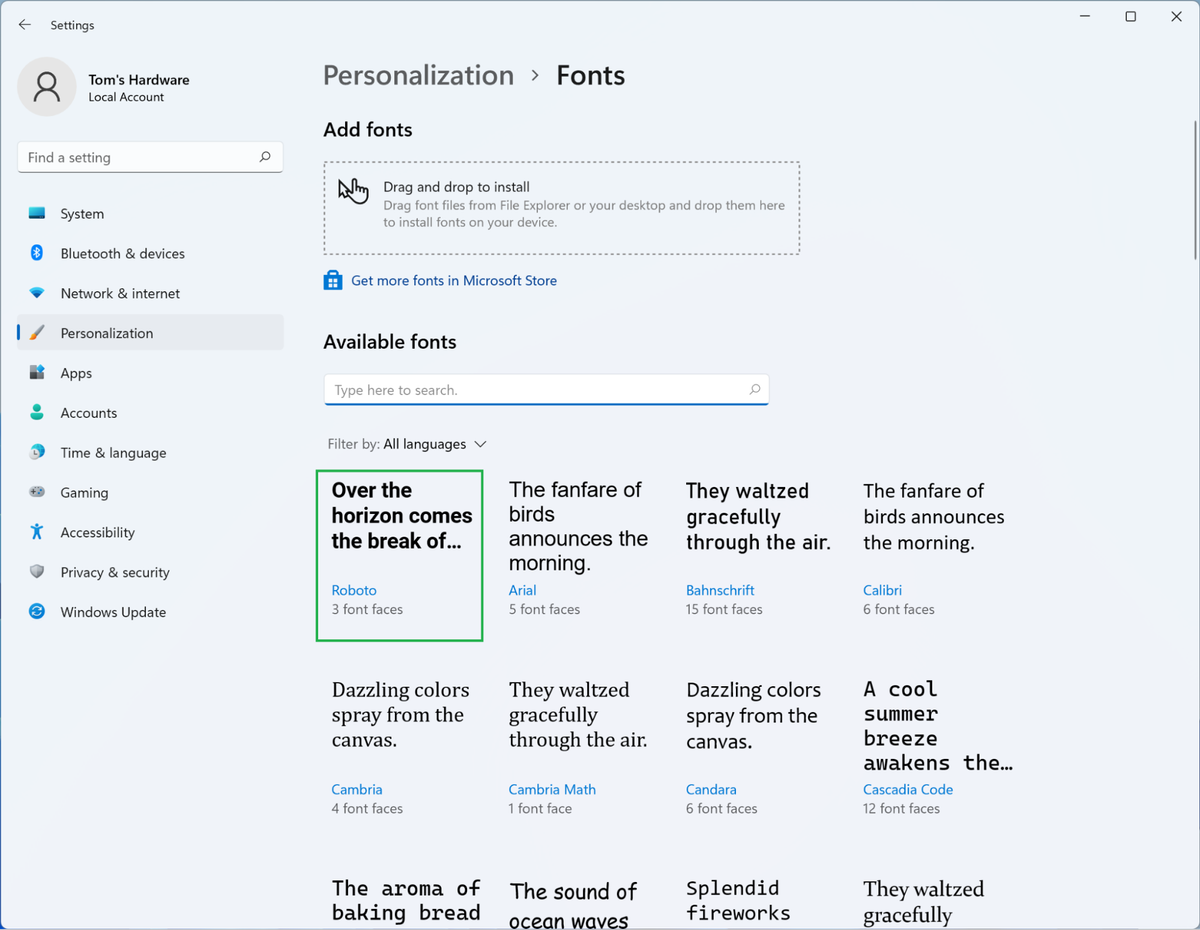Open Accounts settings from the sidebar
Image resolution: width=1200 pixels, height=930 pixels.
[x=90, y=412]
